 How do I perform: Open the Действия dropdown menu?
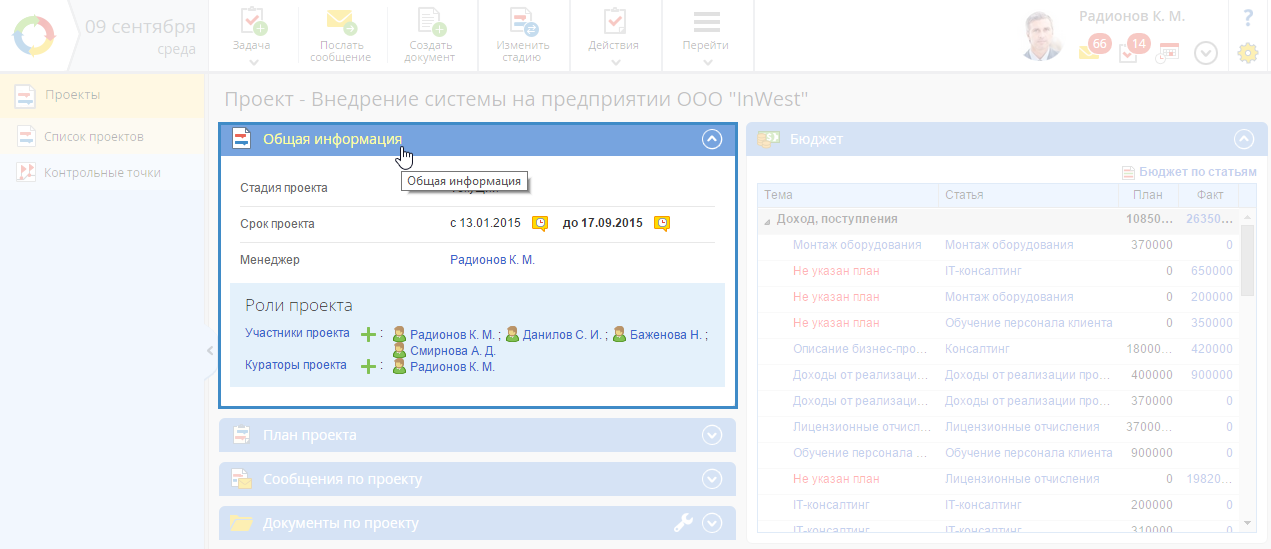tap(614, 35)
